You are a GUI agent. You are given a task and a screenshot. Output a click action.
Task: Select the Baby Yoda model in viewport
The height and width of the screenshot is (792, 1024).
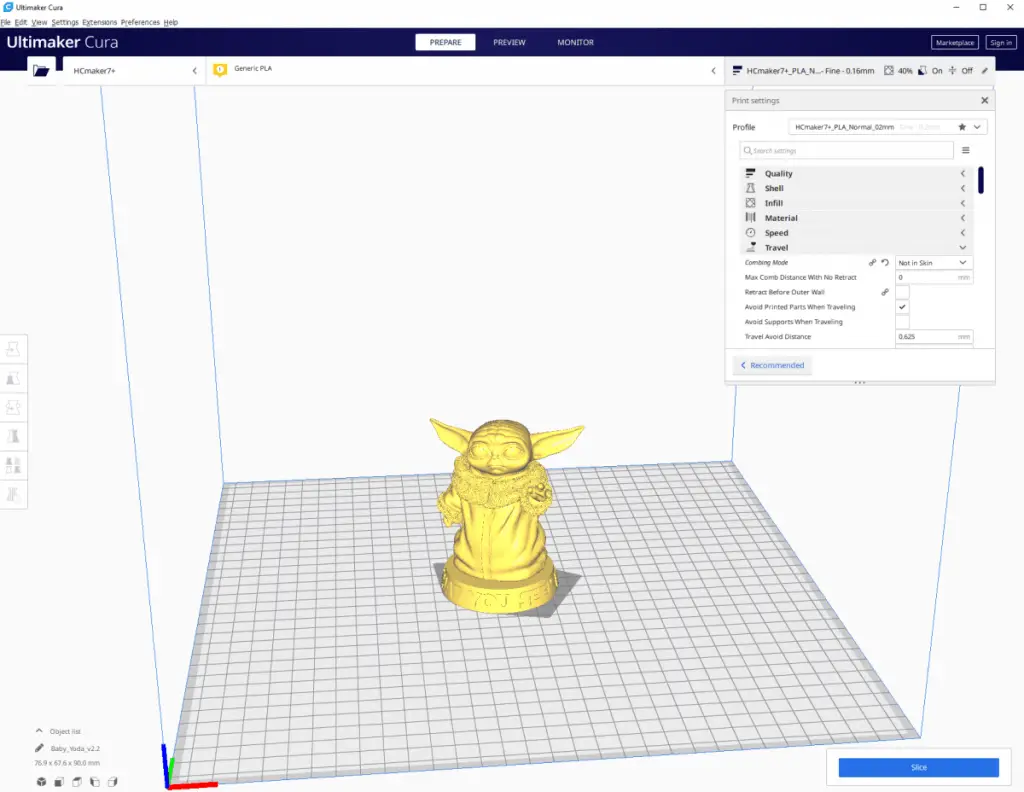click(x=503, y=516)
